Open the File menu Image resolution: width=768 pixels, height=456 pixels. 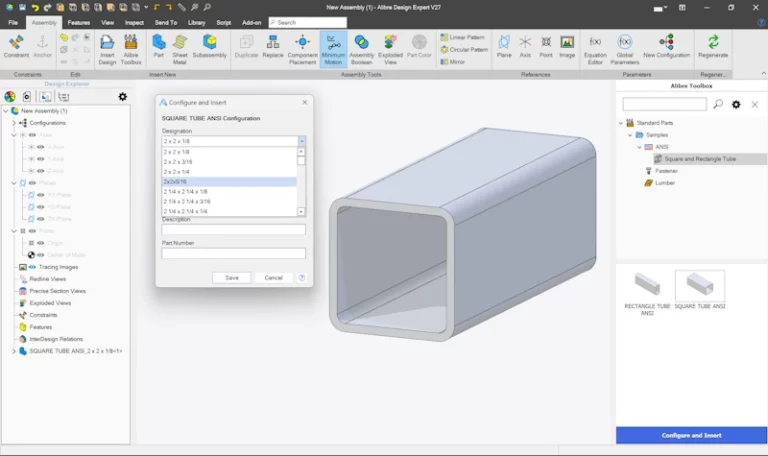point(13,23)
